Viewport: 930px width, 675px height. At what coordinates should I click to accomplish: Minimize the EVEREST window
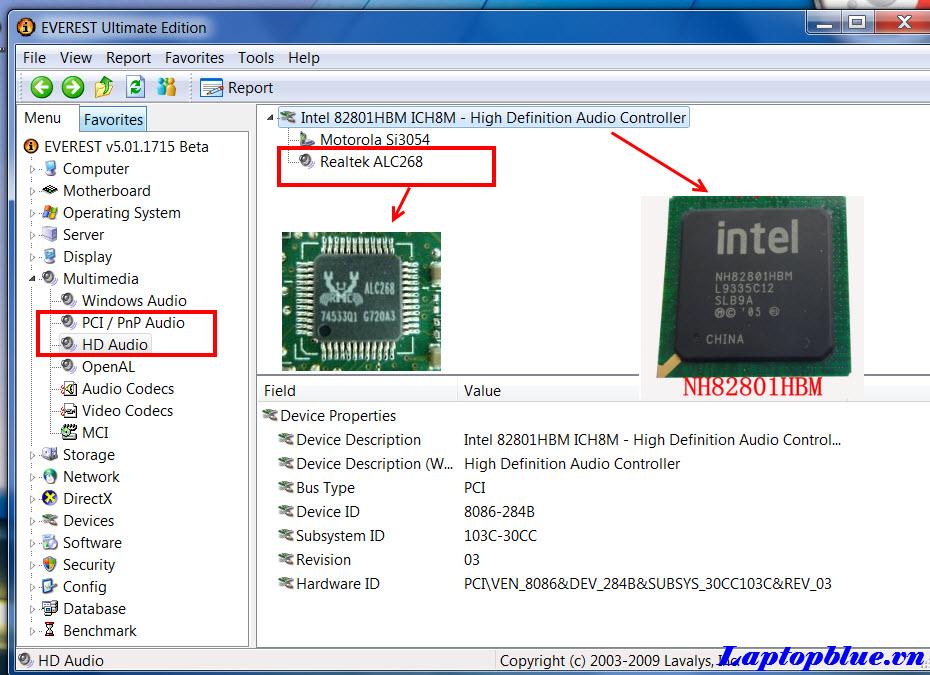click(x=824, y=23)
